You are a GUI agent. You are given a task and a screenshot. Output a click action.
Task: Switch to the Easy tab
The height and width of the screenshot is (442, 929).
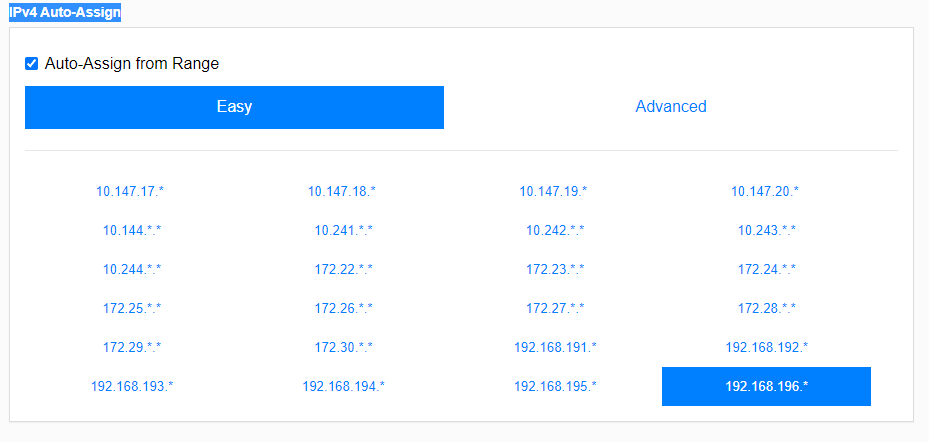click(234, 107)
